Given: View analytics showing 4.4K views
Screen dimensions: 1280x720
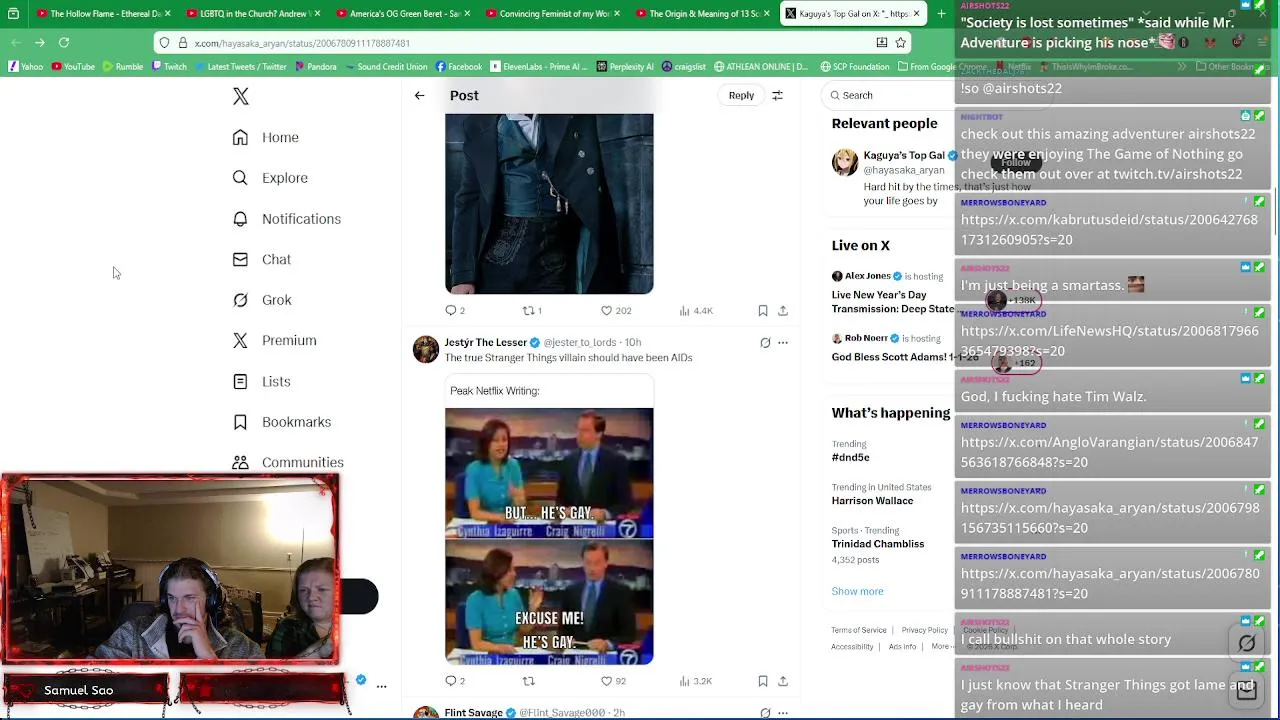Looking at the screenshot, I should click(696, 311).
